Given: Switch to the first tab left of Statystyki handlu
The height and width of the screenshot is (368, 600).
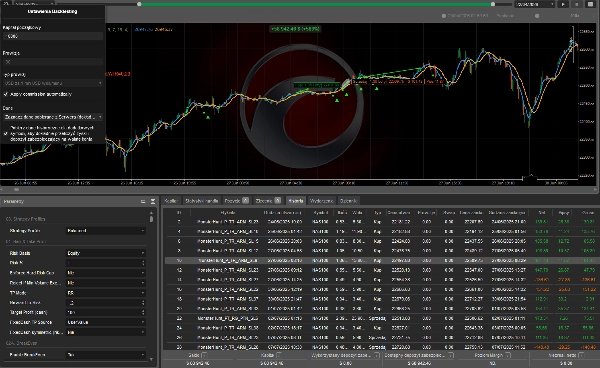Looking at the screenshot, I should click(x=171, y=201).
